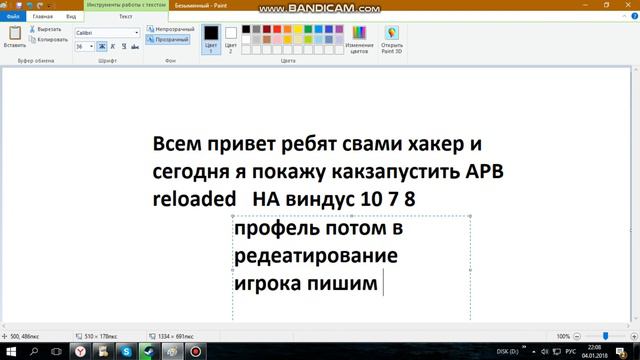The height and width of the screenshot is (360, 640).
Task: Open Bandicam recorder on taskbar
Action: click(196, 351)
